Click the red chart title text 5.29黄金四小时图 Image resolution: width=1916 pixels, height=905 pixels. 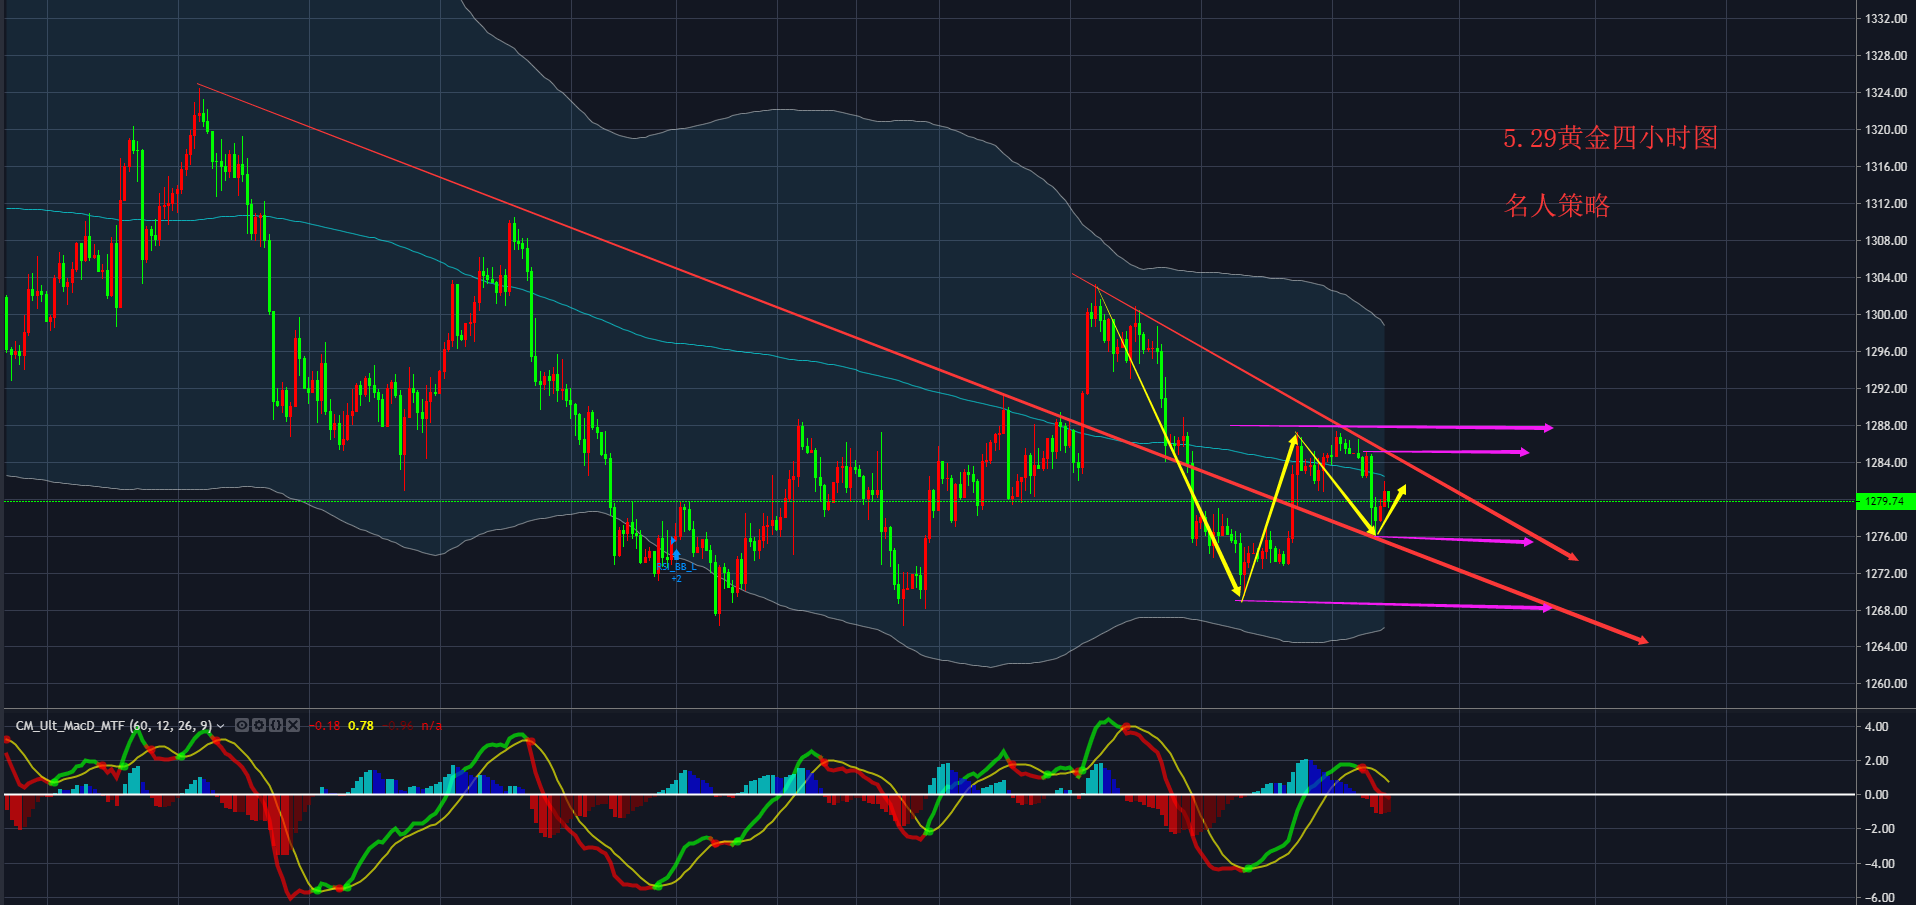(x=1610, y=138)
